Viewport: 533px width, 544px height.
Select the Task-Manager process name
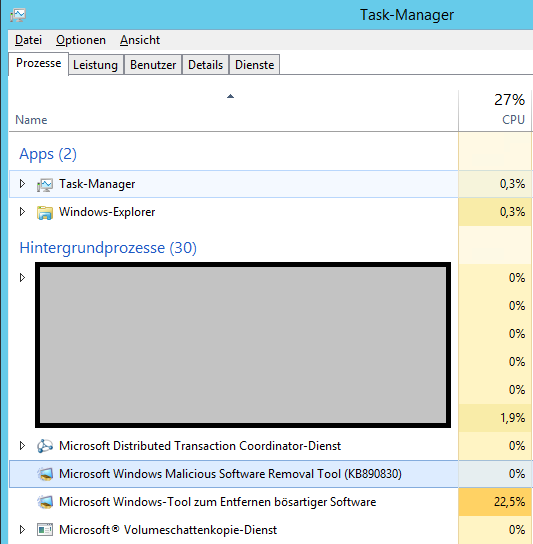(x=97, y=184)
